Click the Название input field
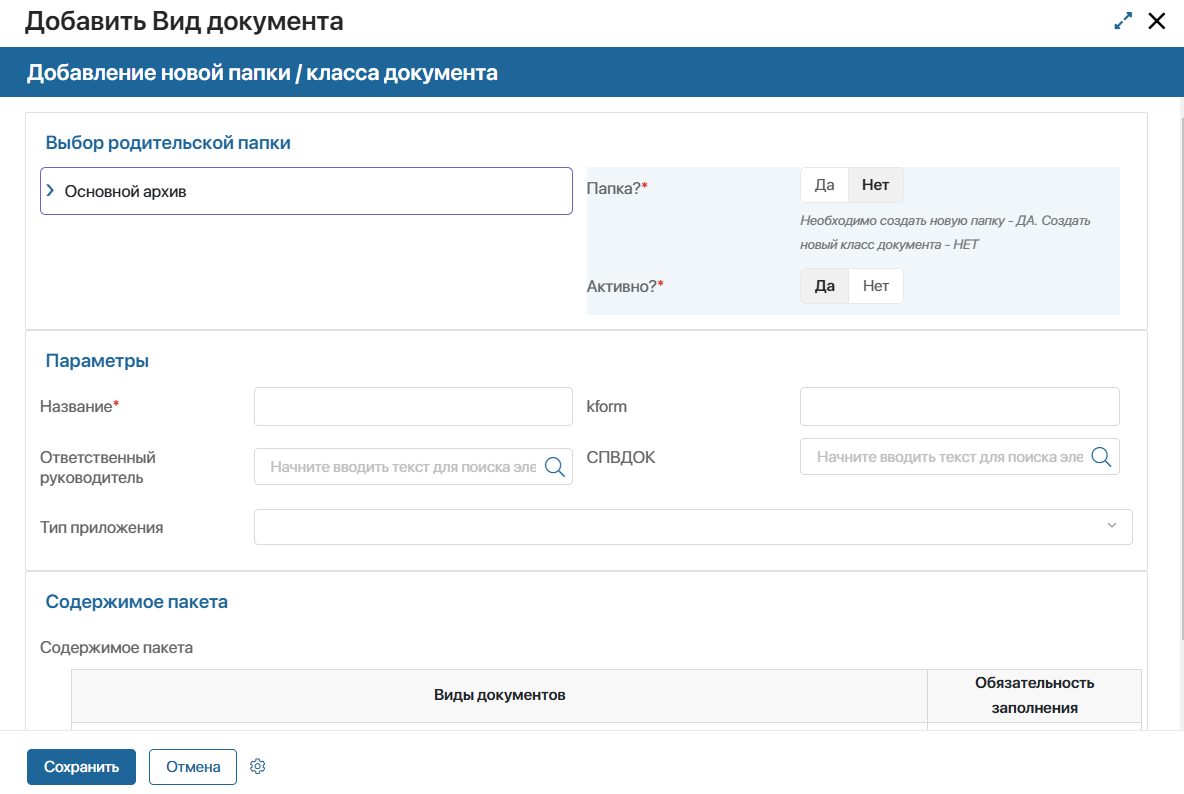Screen dimensions: 1184x794 [413, 407]
